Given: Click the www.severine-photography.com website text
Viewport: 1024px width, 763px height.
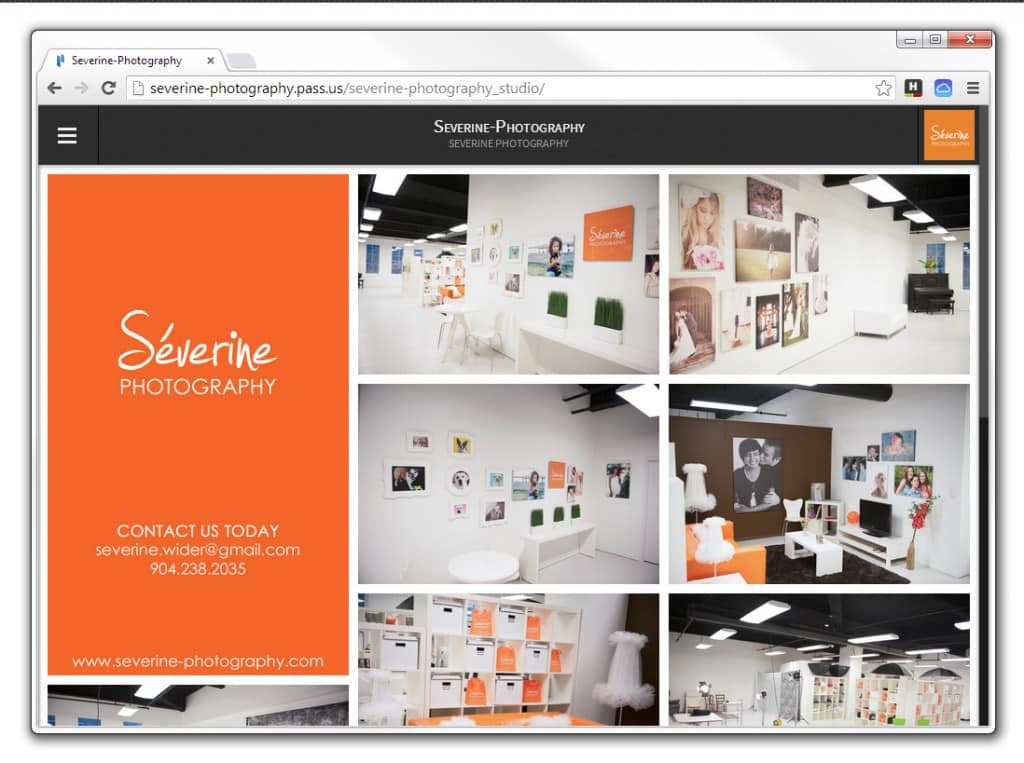Looking at the screenshot, I should [x=198, y=661].
